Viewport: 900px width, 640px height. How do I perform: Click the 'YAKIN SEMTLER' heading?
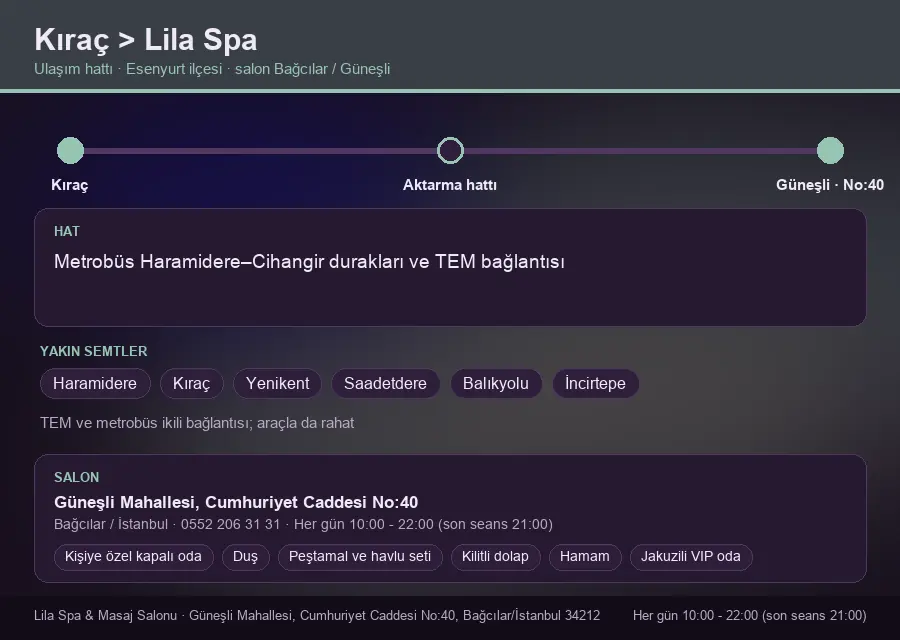click(x=94, y=351)
